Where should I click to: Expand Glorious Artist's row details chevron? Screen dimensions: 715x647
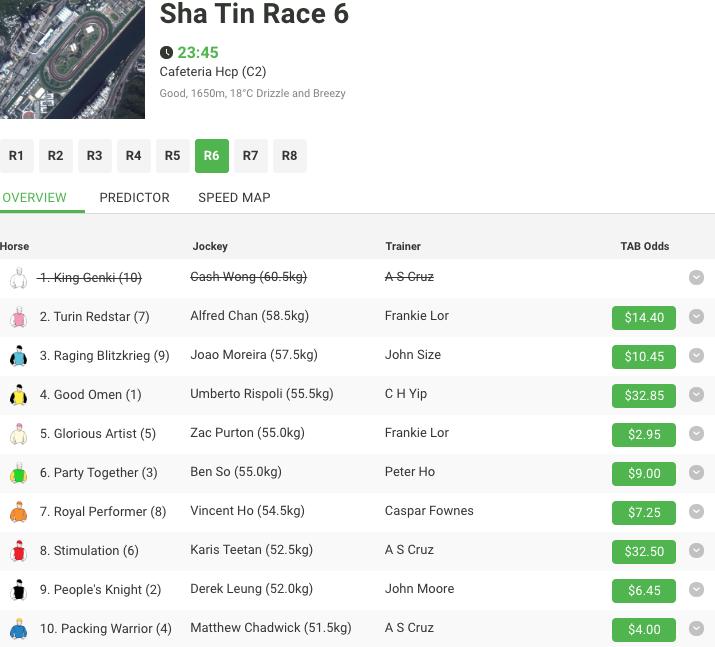tap(697, 434)
